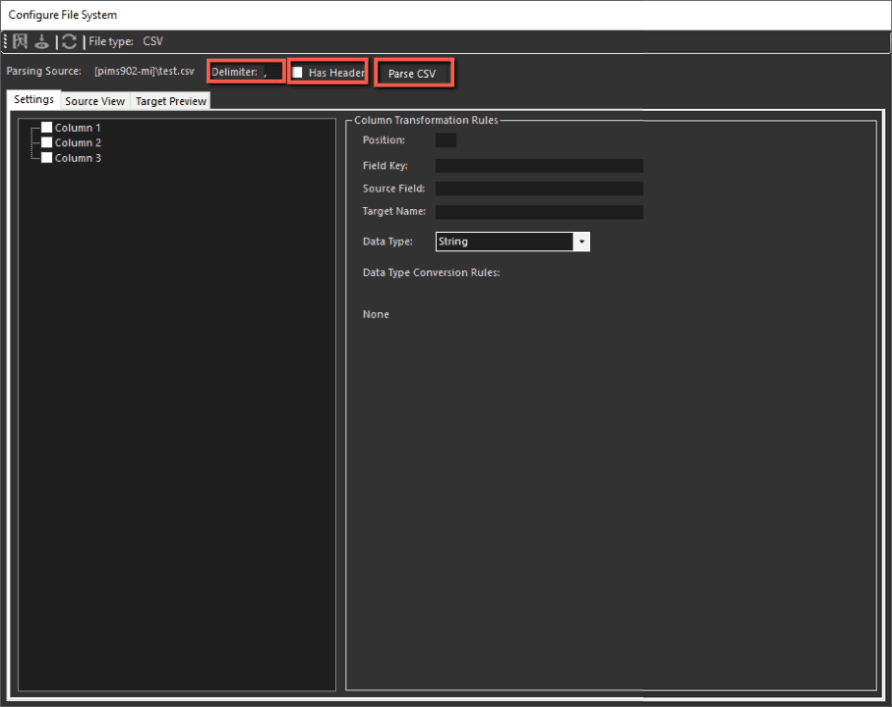This screenshot has width=892, height=707.
Task: Click the leftmost window-shaped toolbar icon
Action: click(20, 41)
